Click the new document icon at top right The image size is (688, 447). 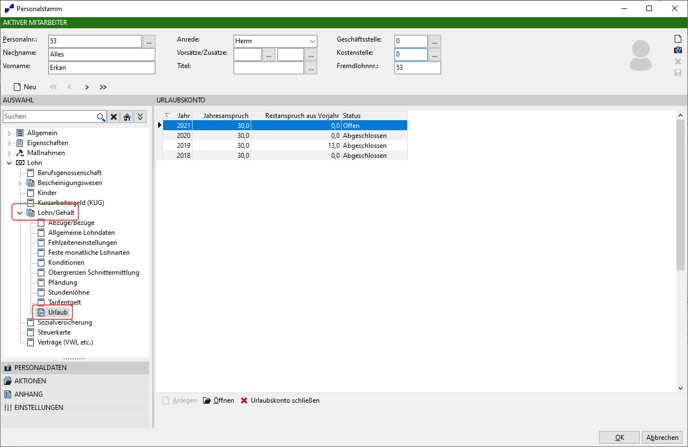(x=678, y=39)
